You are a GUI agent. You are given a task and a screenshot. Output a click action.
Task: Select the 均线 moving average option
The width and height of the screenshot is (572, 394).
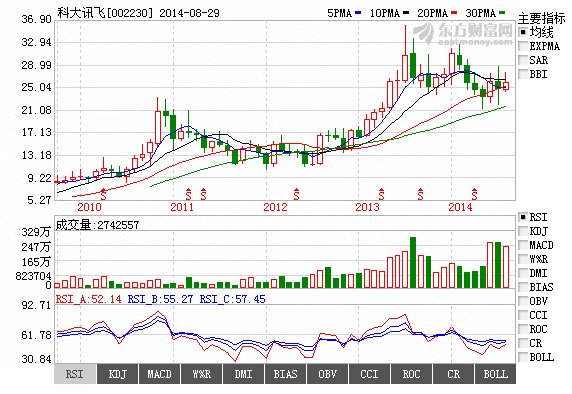[x=523, y=32]
